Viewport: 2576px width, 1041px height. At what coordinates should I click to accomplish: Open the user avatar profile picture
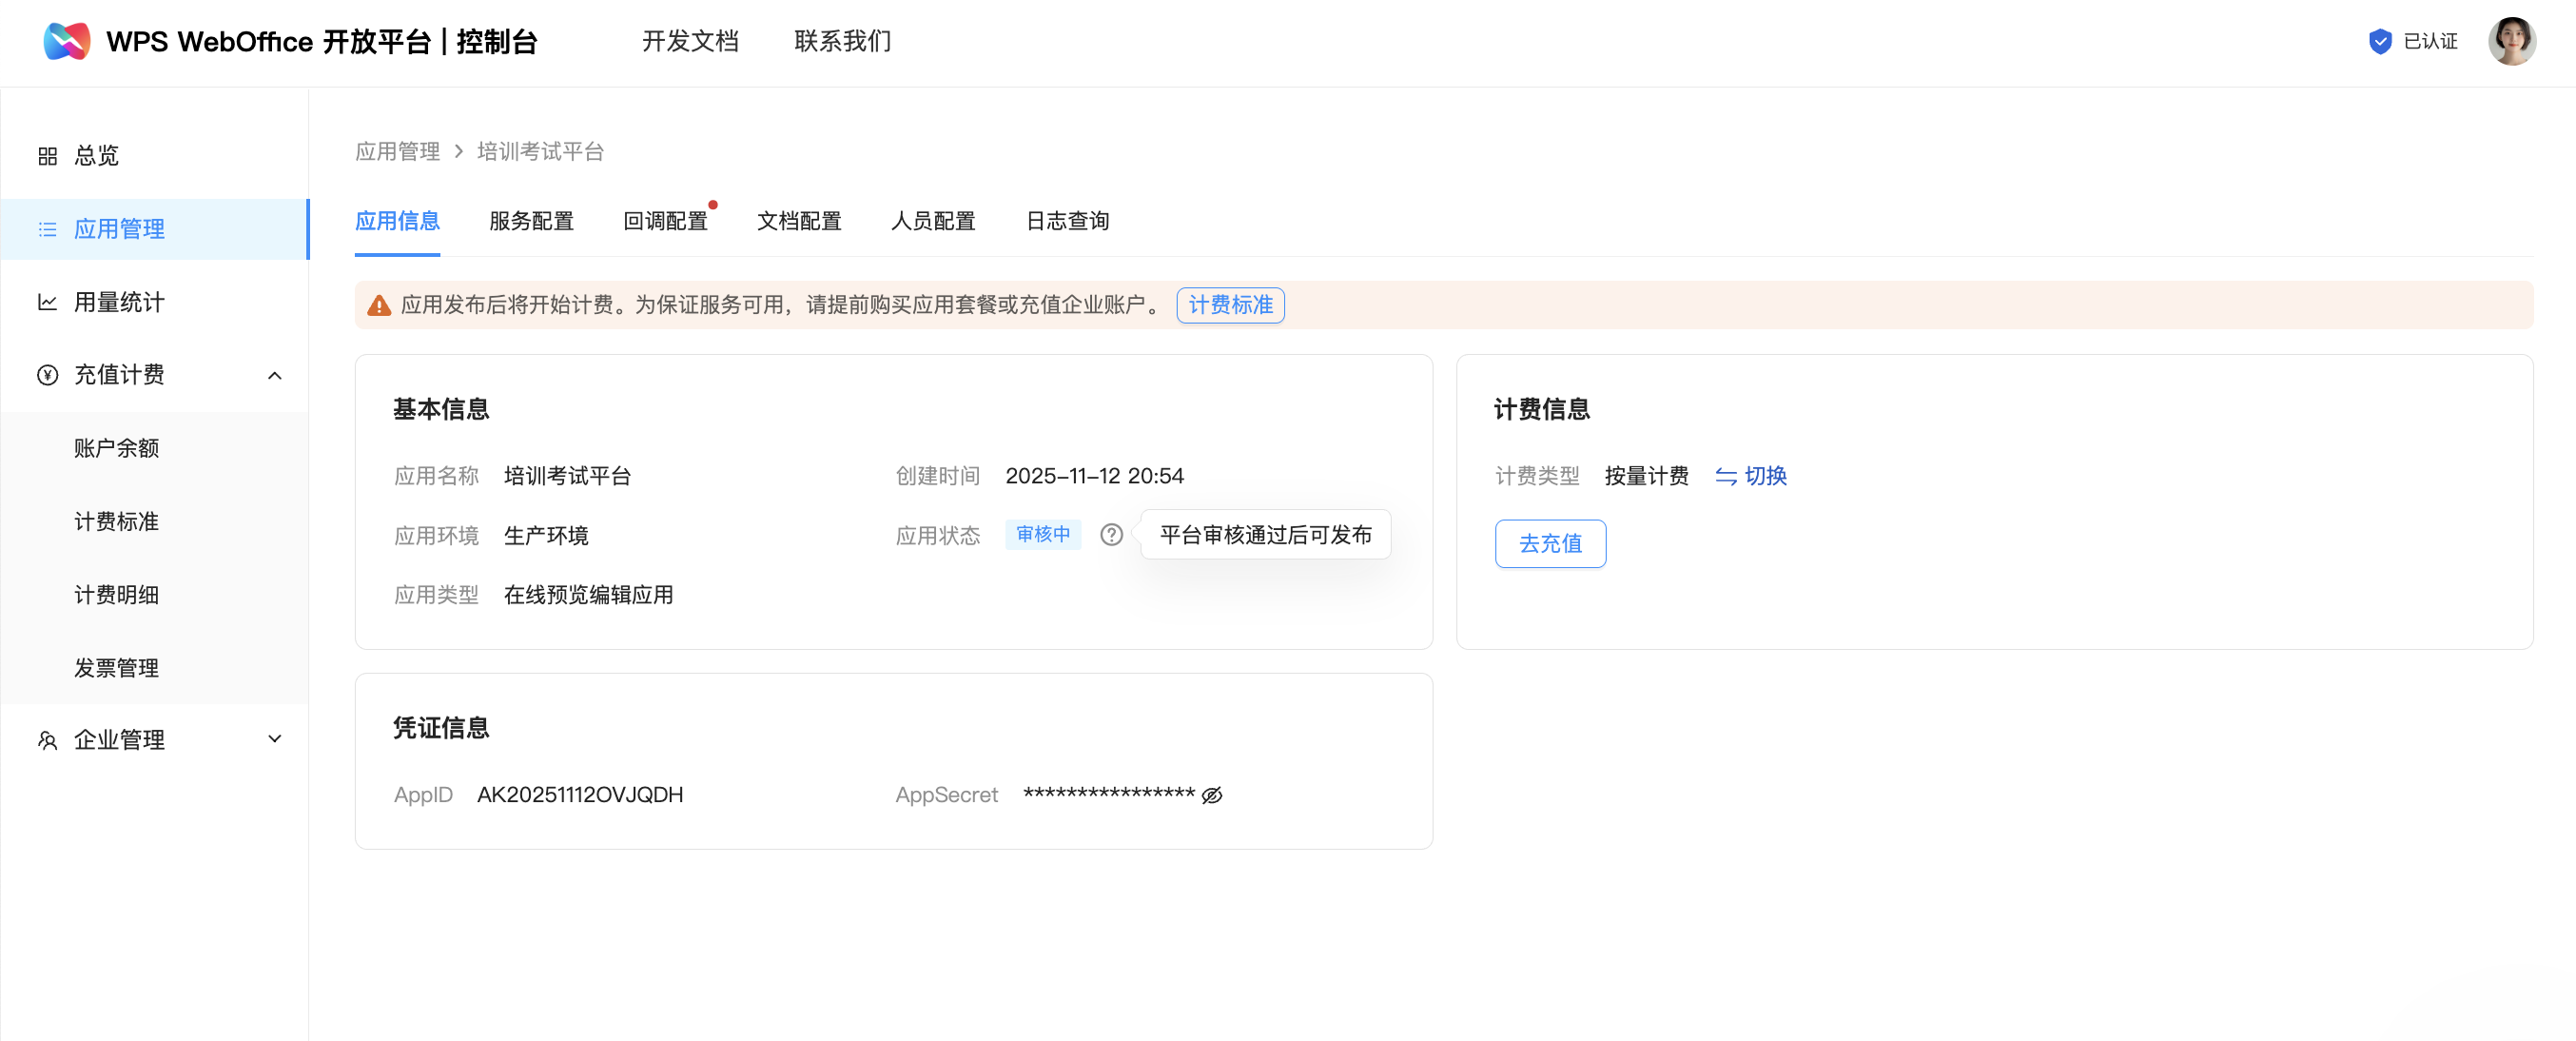click(2511, 41)
